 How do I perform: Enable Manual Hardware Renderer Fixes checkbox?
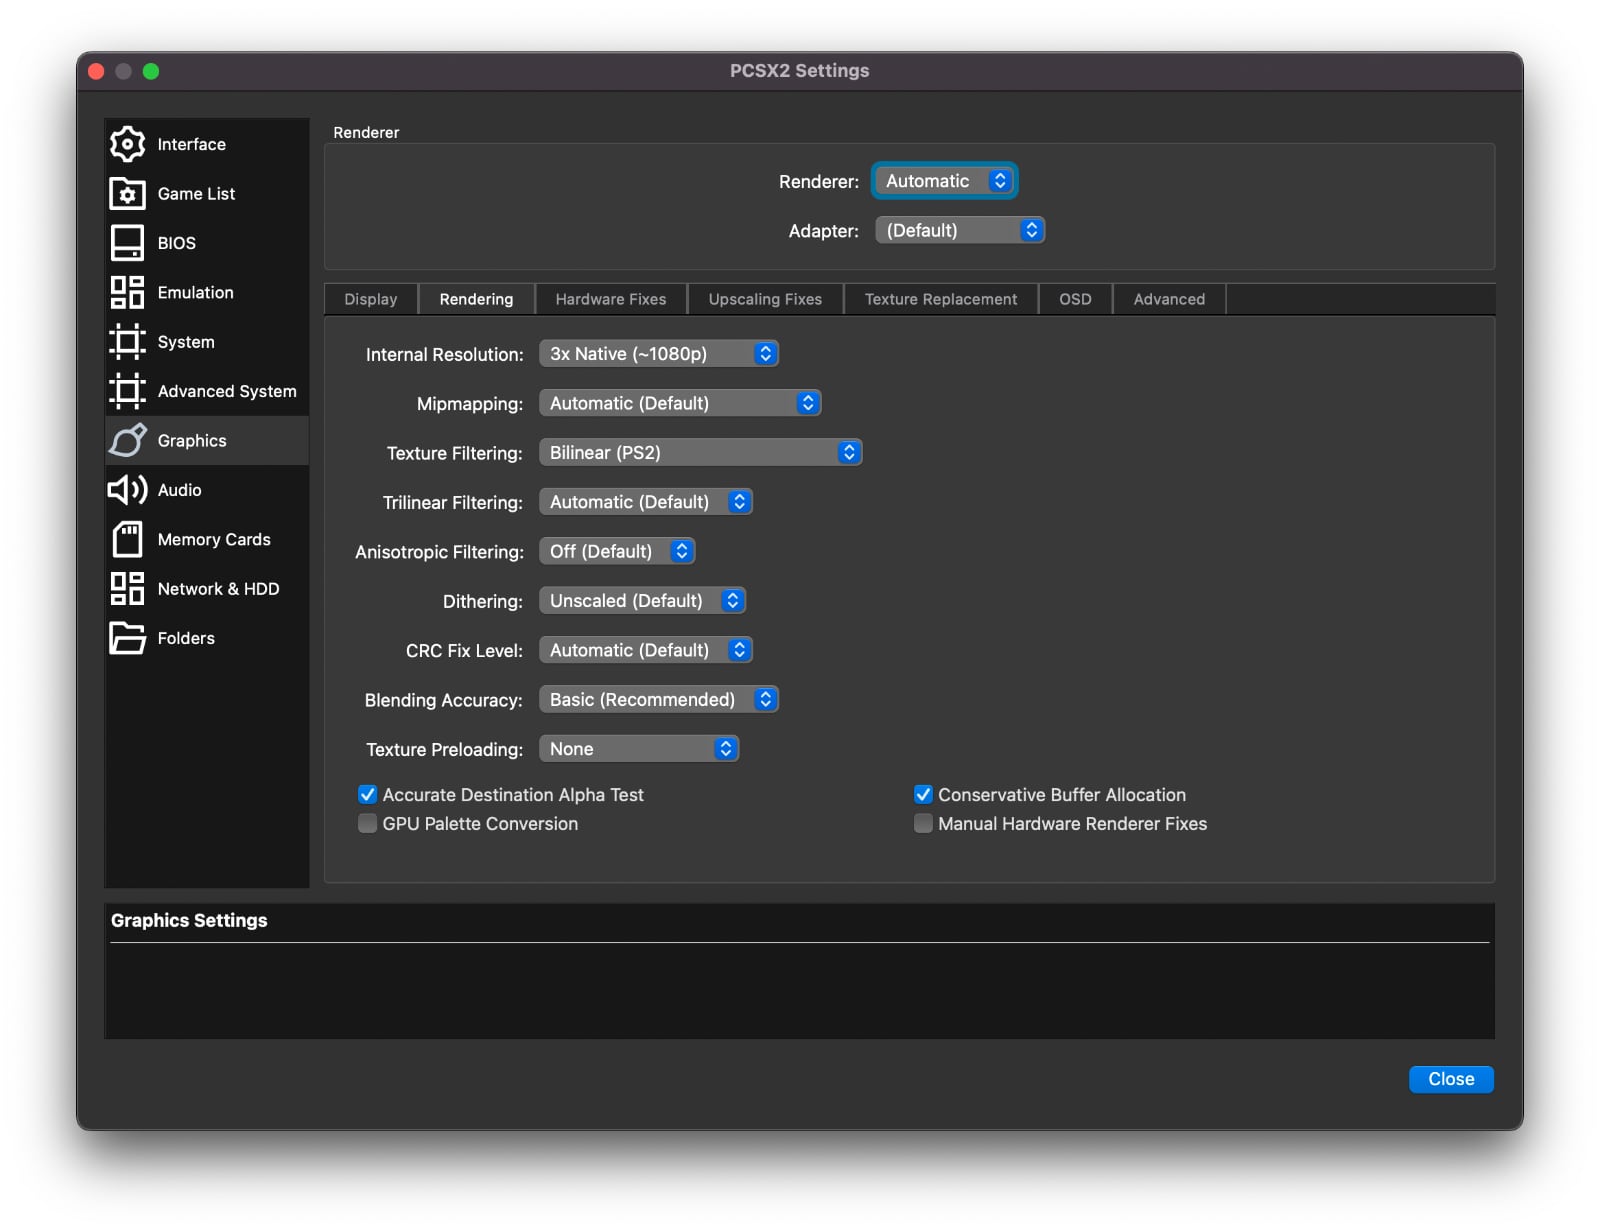click(923, 824)
